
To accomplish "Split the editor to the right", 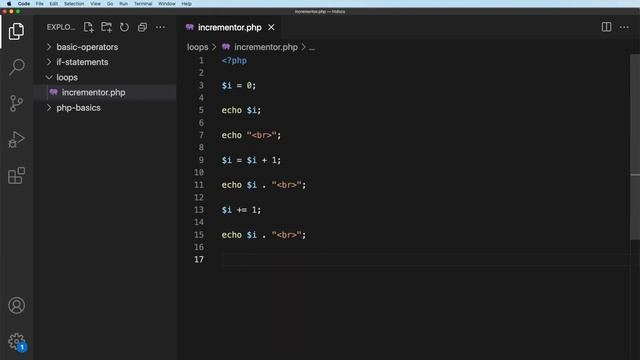I will click(x=606, y=27).
